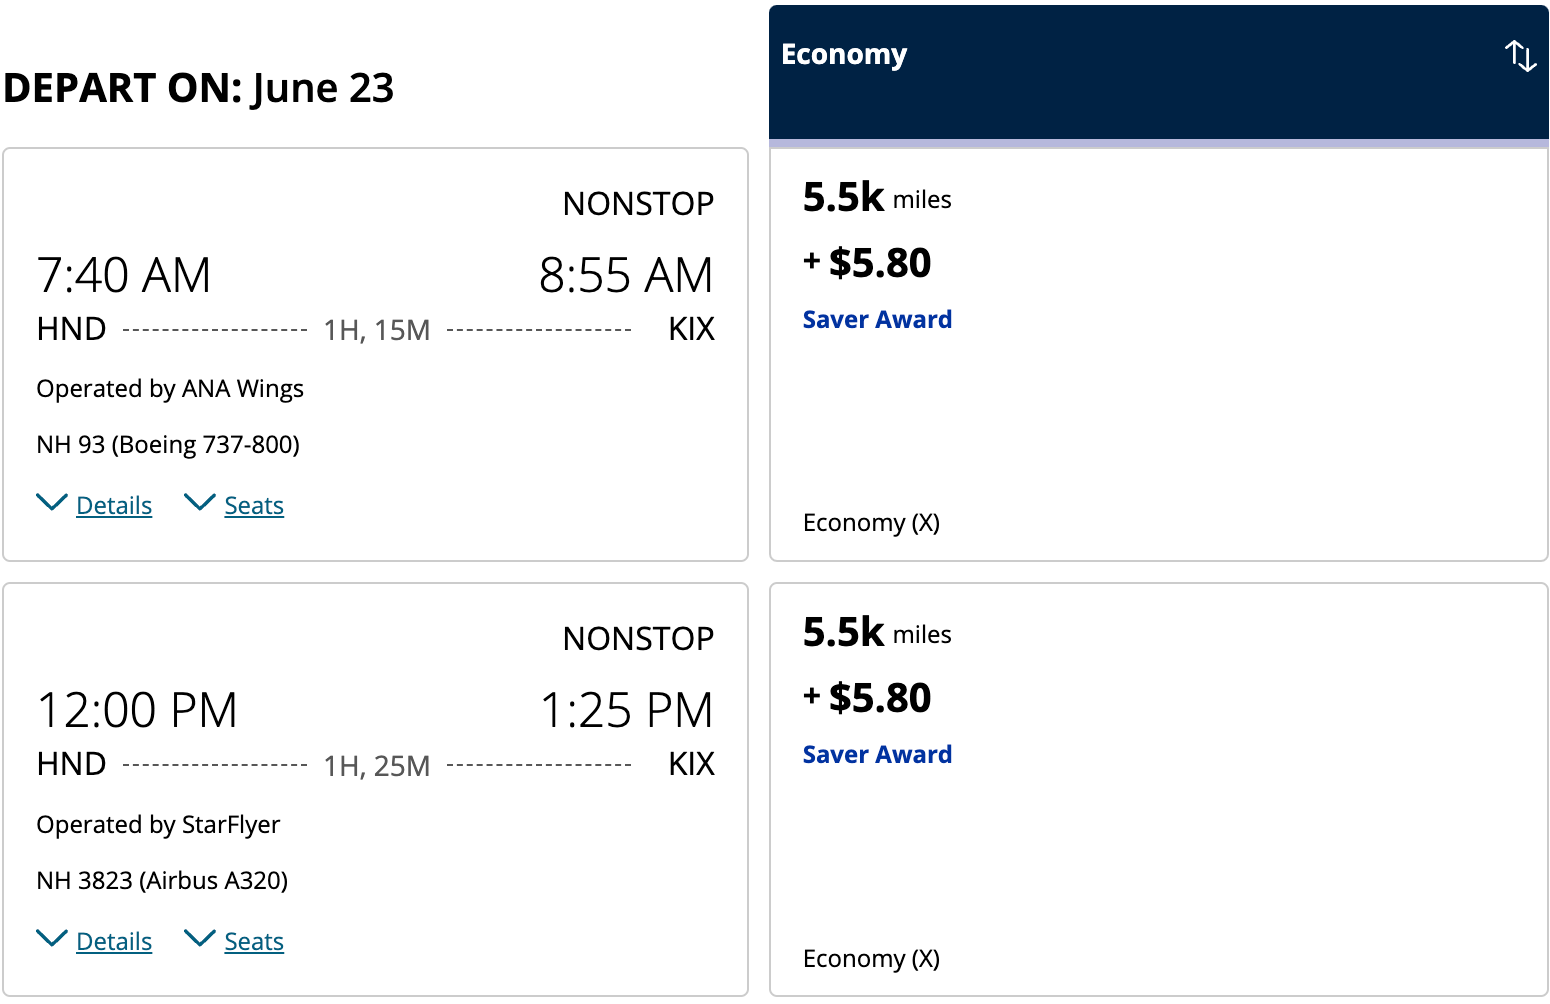1550x1004 pixels.
Task: Open the Seats link for ANA Wings flight
Action: (x=254, y=506)
